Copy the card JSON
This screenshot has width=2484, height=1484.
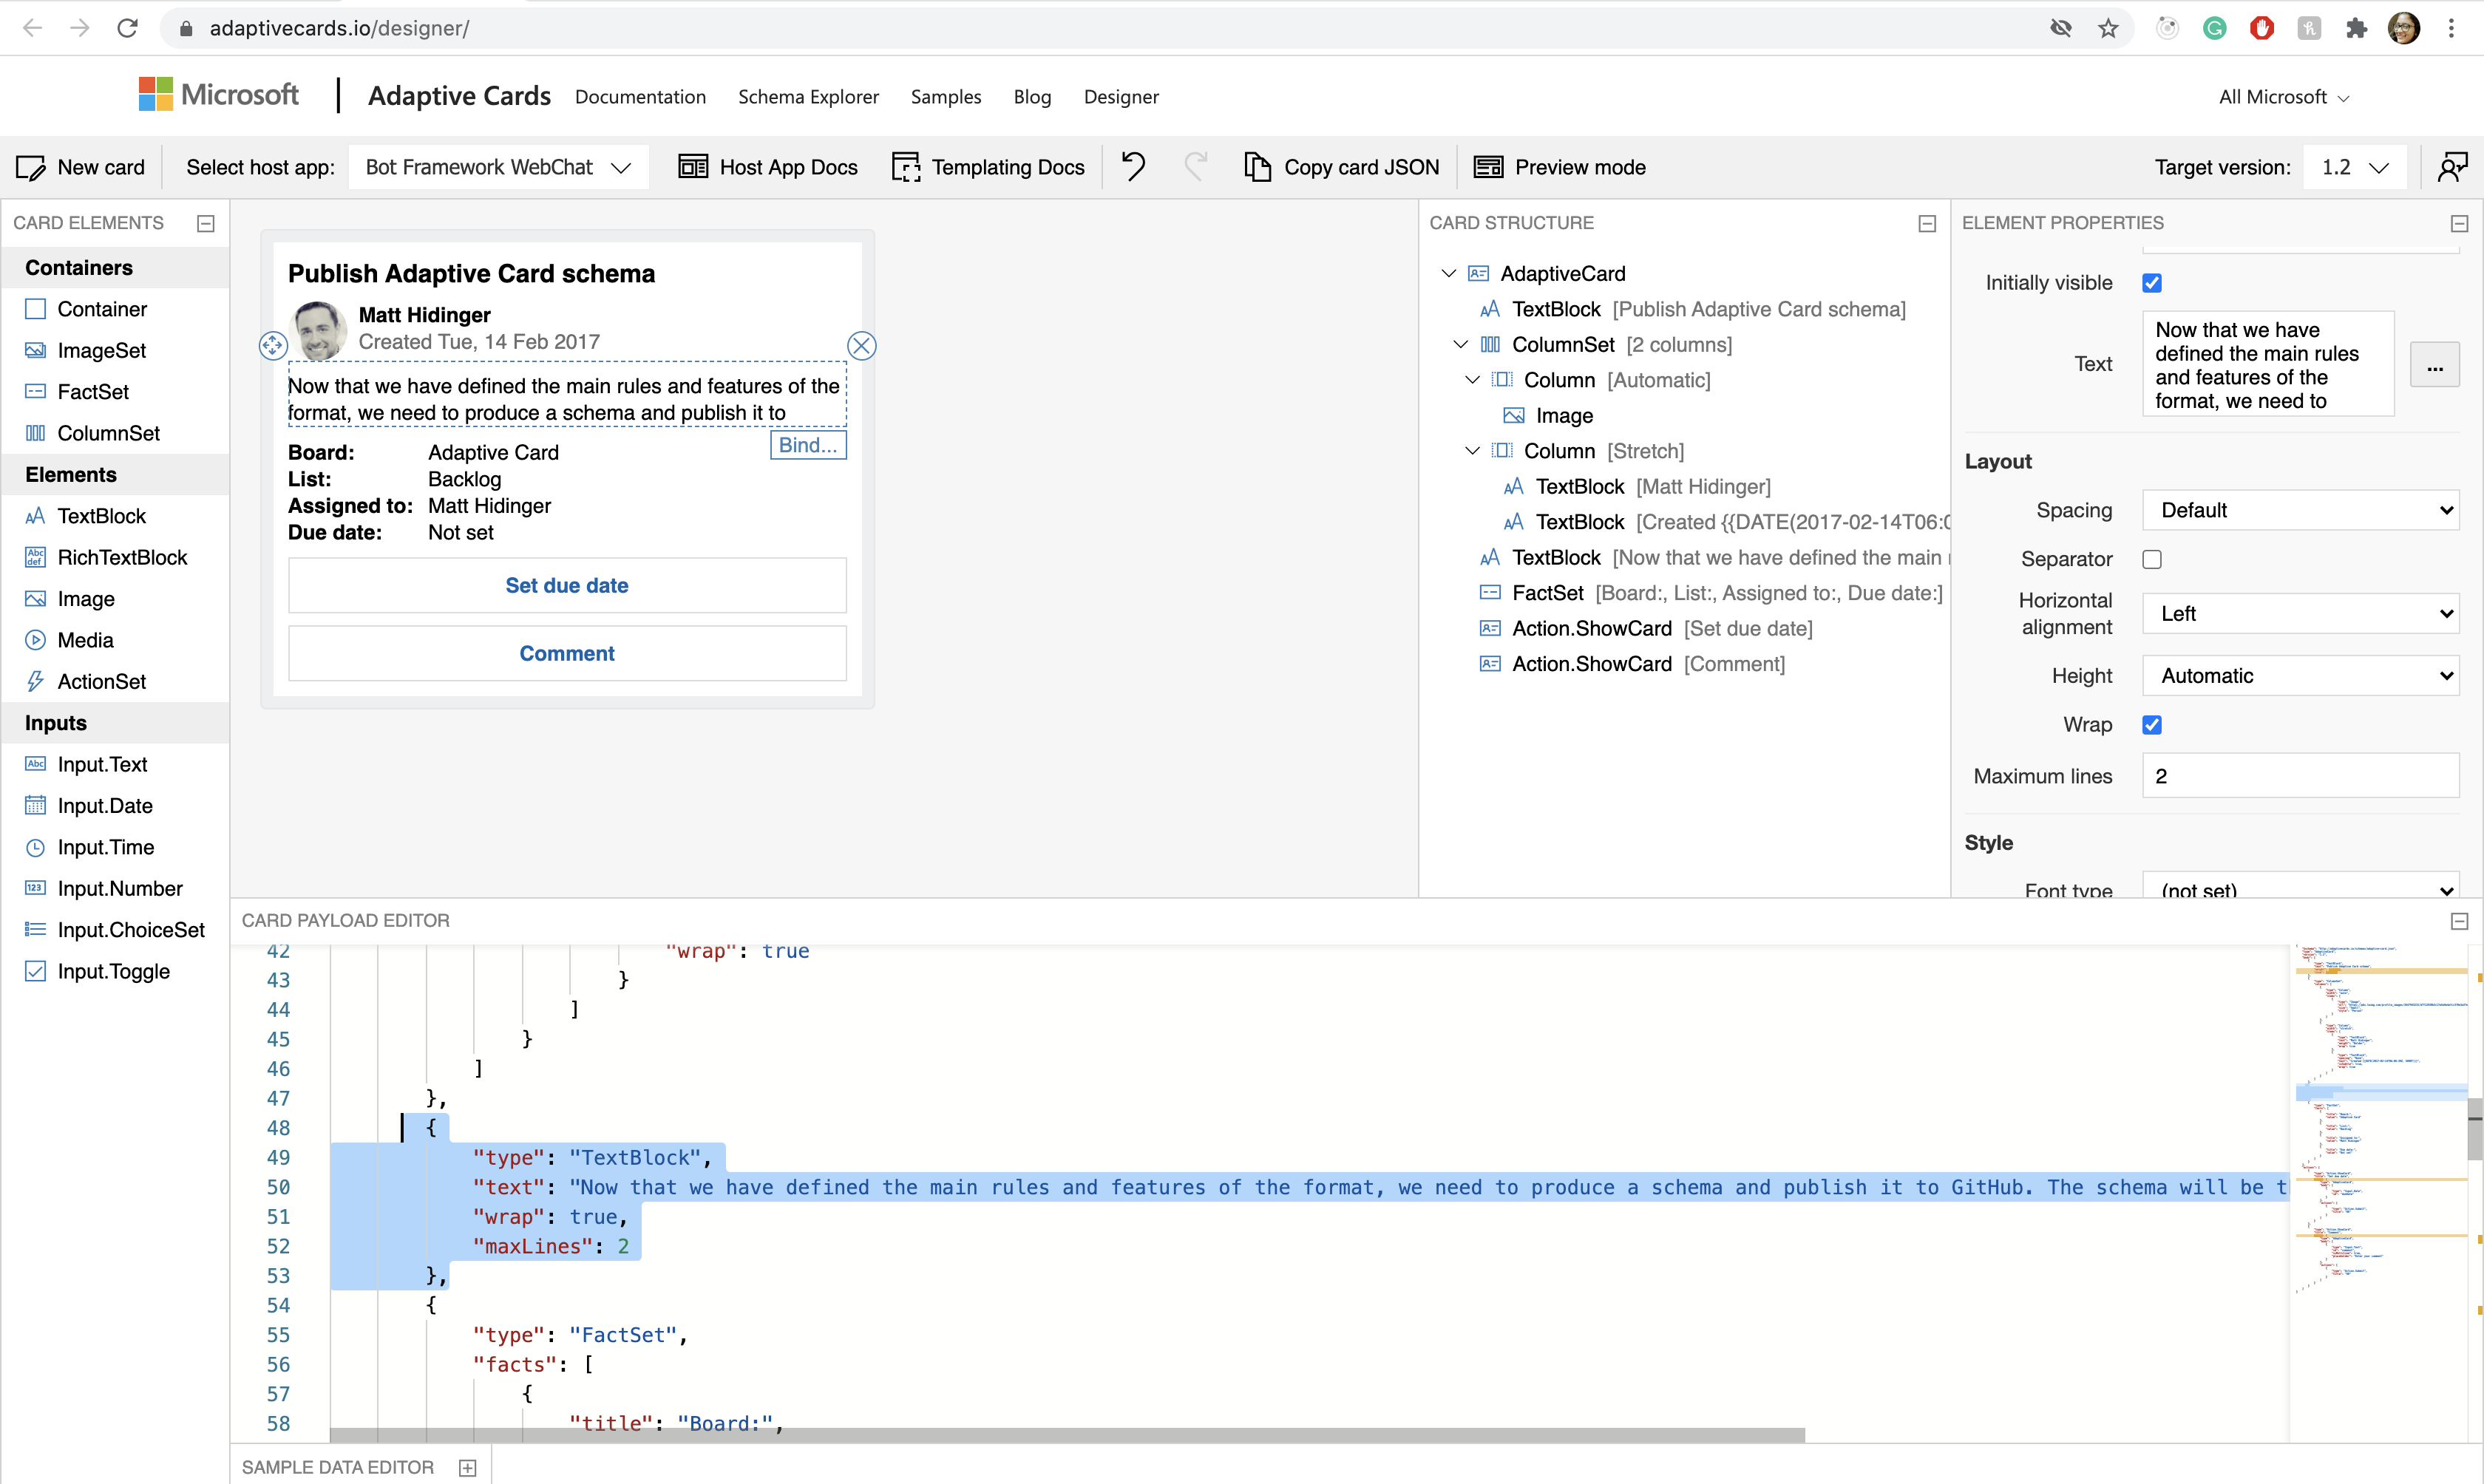coord(1341,167)
